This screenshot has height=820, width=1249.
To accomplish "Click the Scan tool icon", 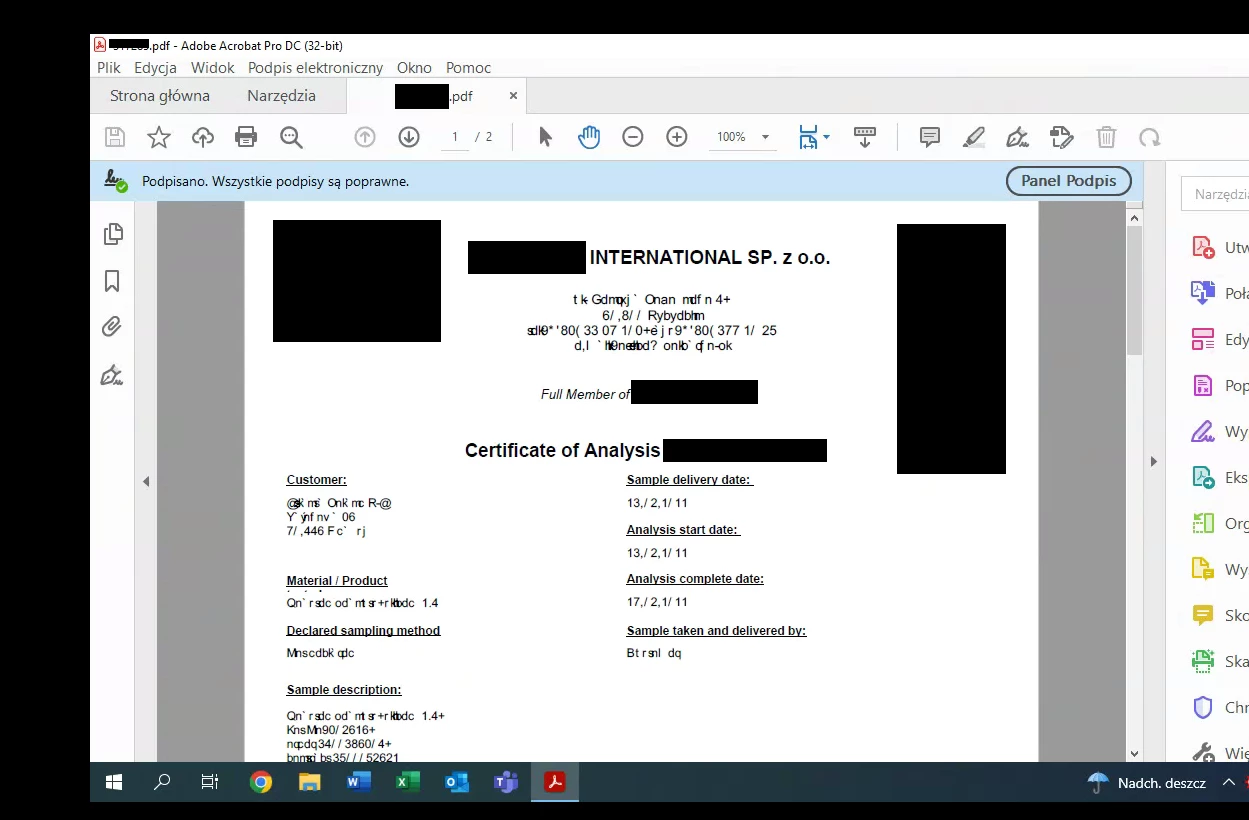I will (1203, 661).
